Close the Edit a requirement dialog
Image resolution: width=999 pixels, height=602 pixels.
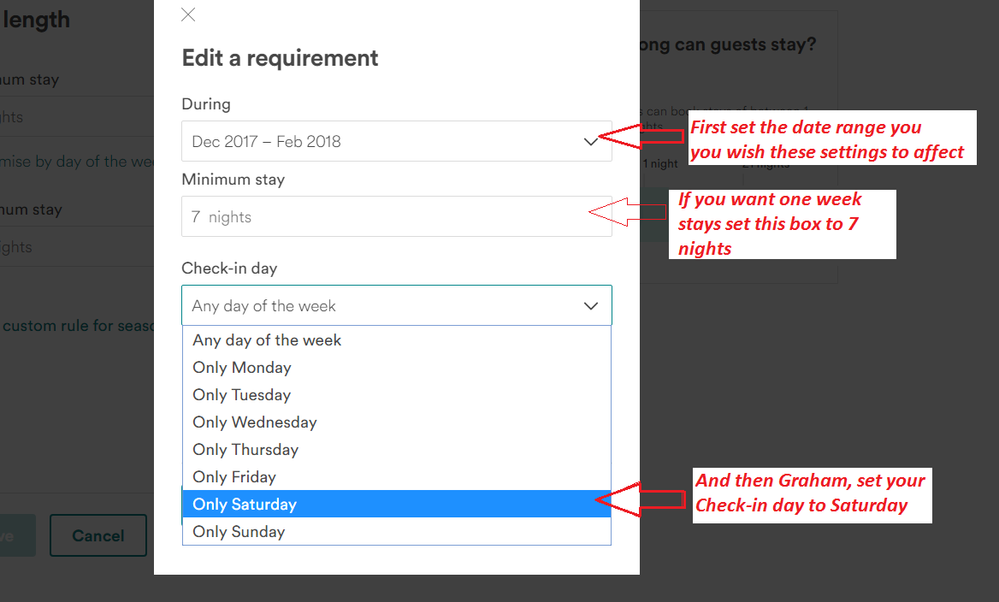tap(188, 15)
